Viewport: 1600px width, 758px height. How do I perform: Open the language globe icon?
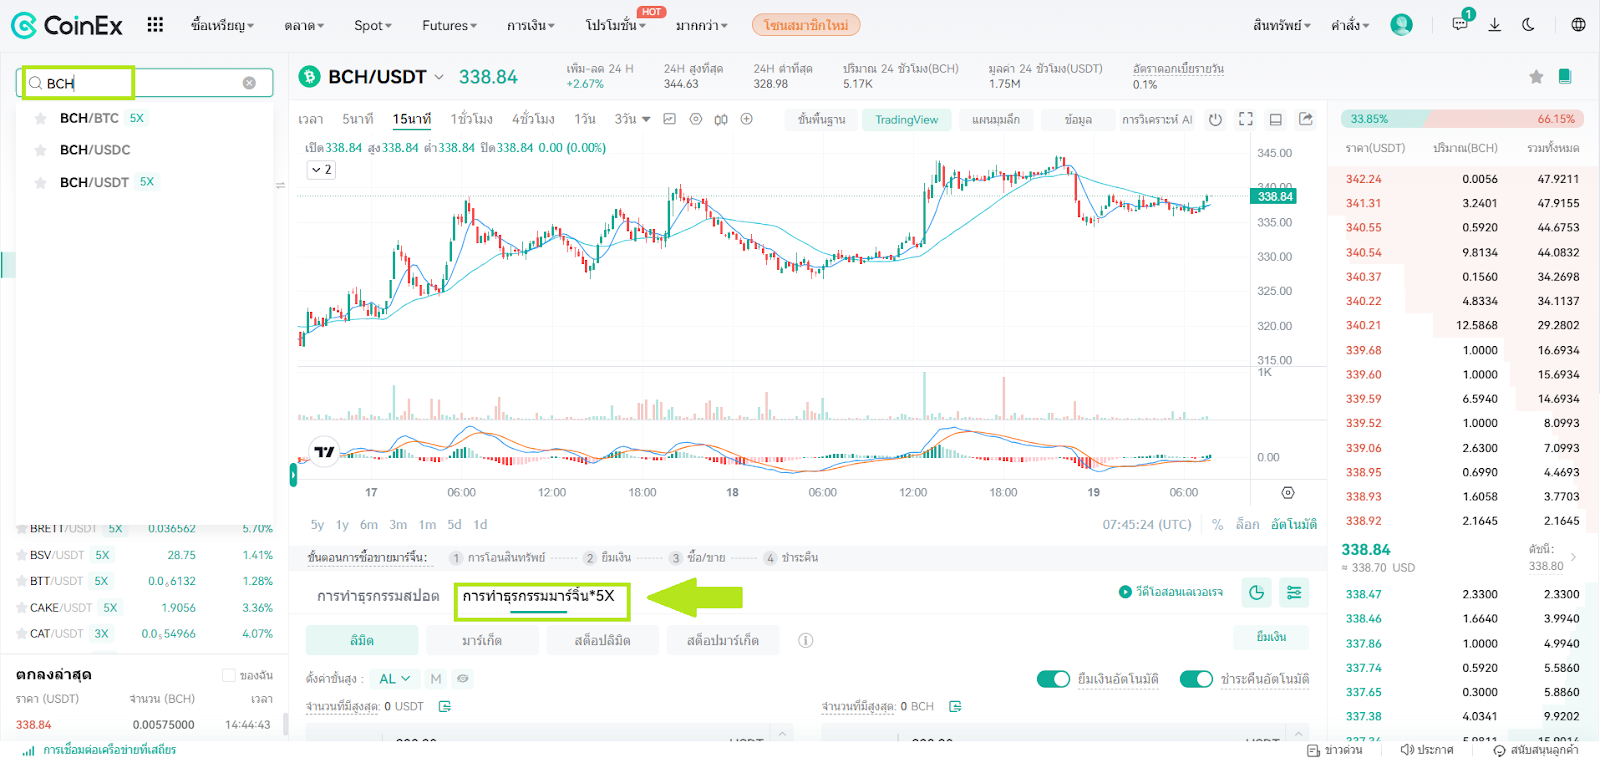1578,25
